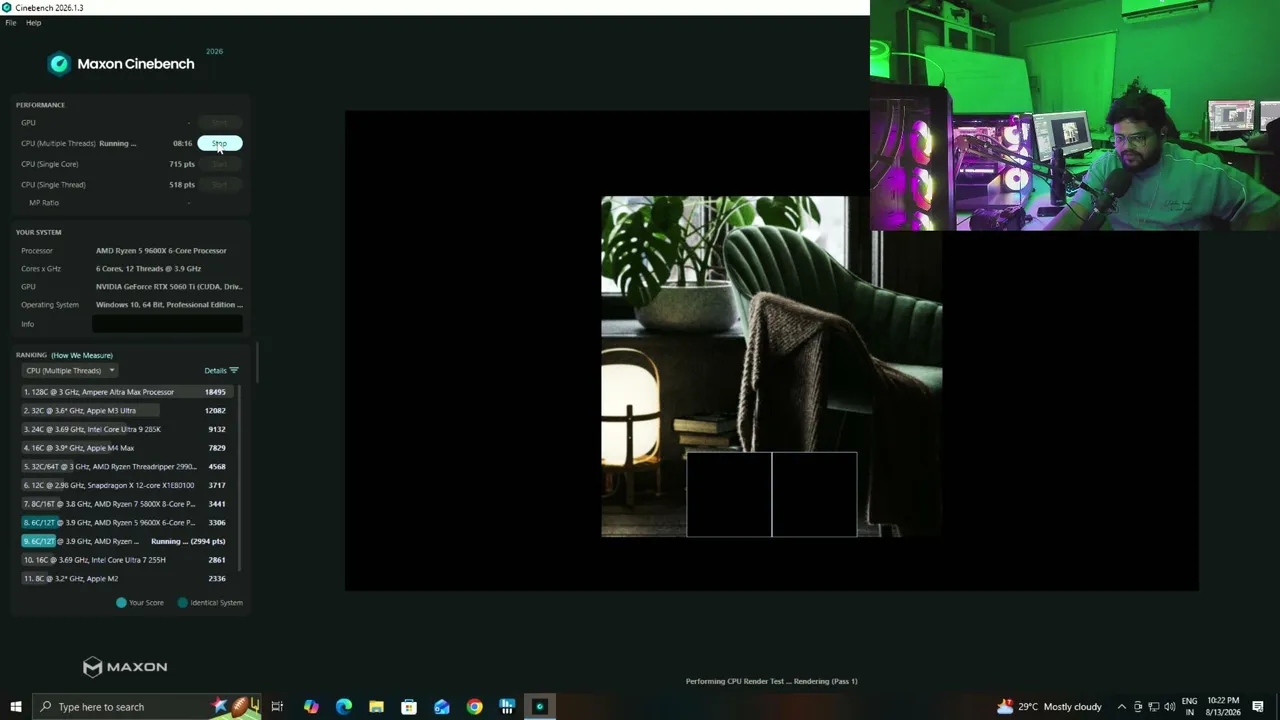Viewport: 1280px width, 720px height.
Task: Open the Outlook mail app on the taskbar
Action: coord(442,707)
